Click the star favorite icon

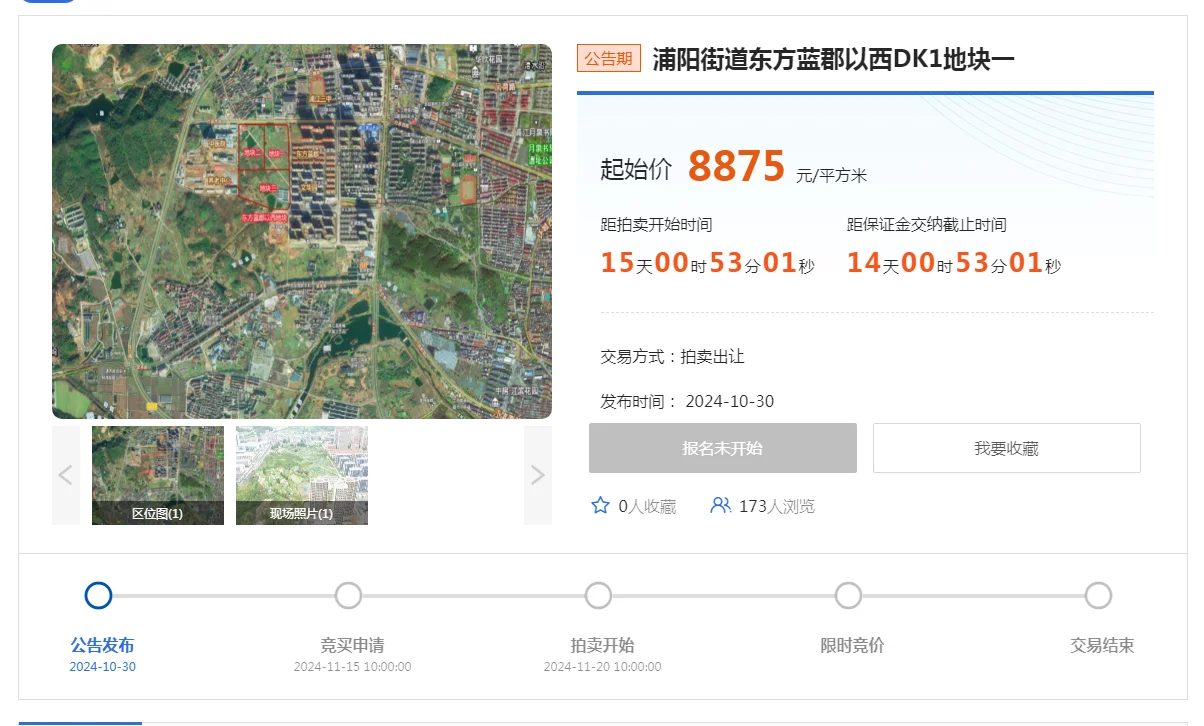coord(600,506)
